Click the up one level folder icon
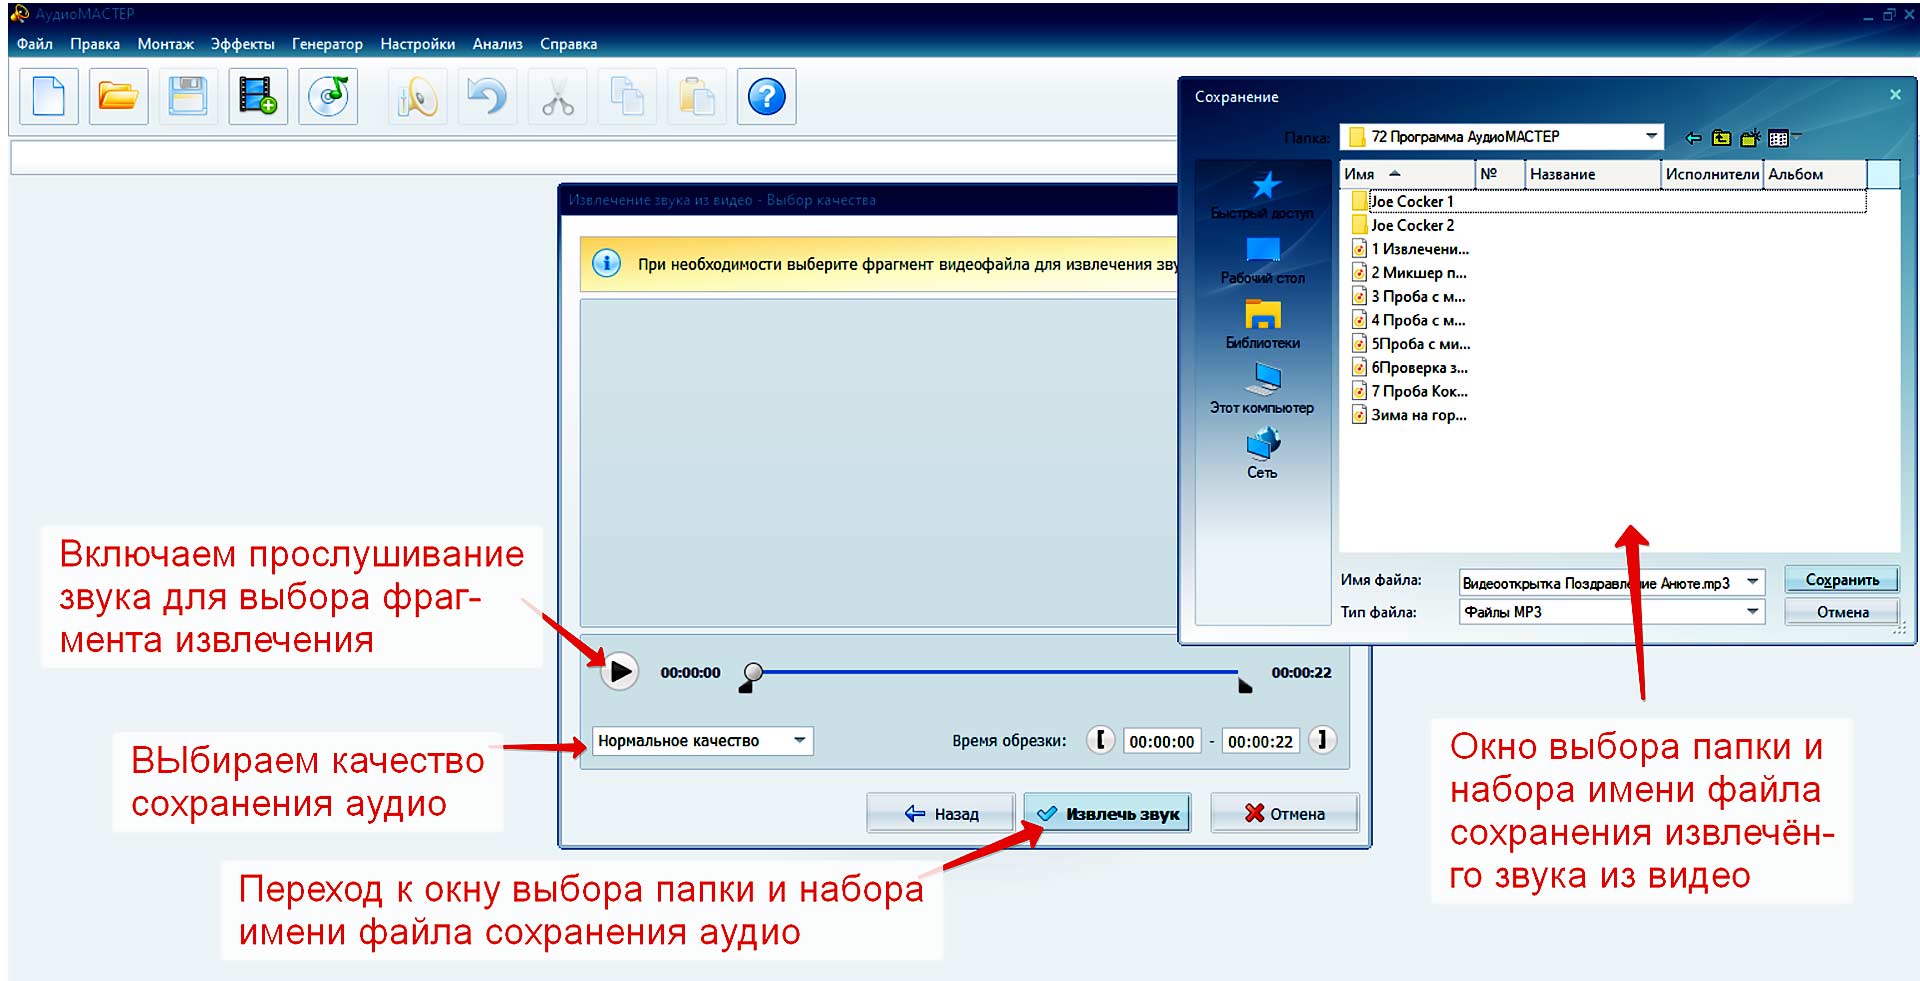This screenshot has width=1920, height=981. pyautogui.click(x=1721, y=138)
